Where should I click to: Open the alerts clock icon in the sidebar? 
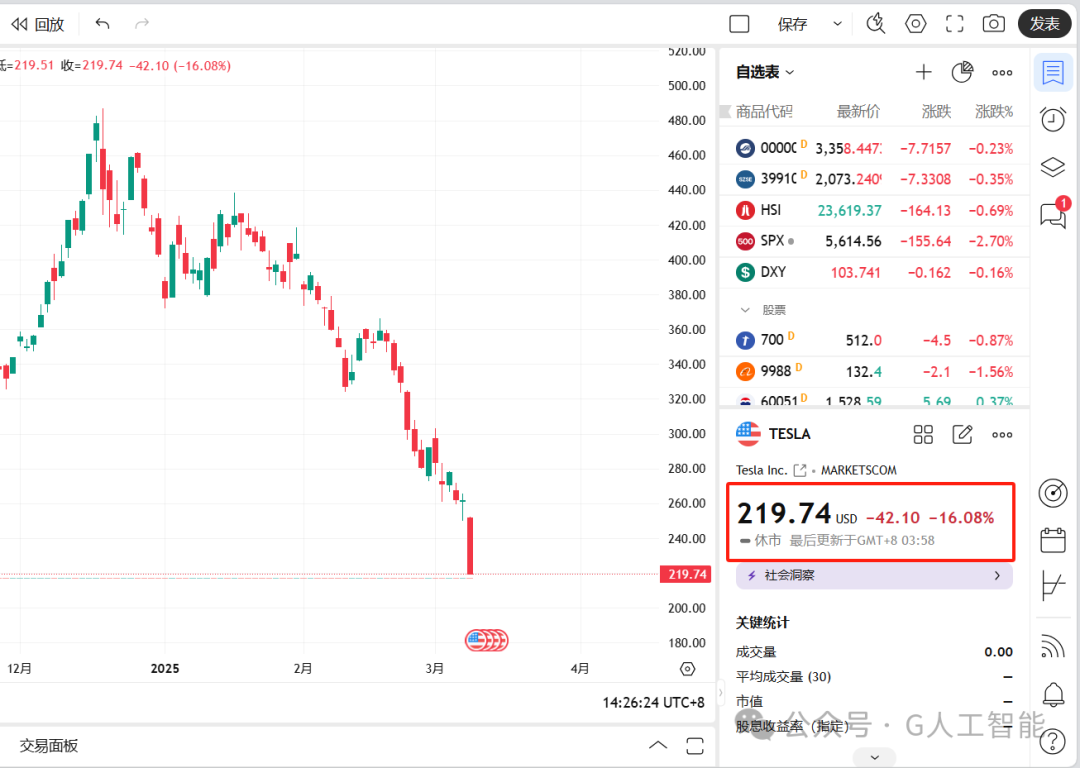(1052, 119)
